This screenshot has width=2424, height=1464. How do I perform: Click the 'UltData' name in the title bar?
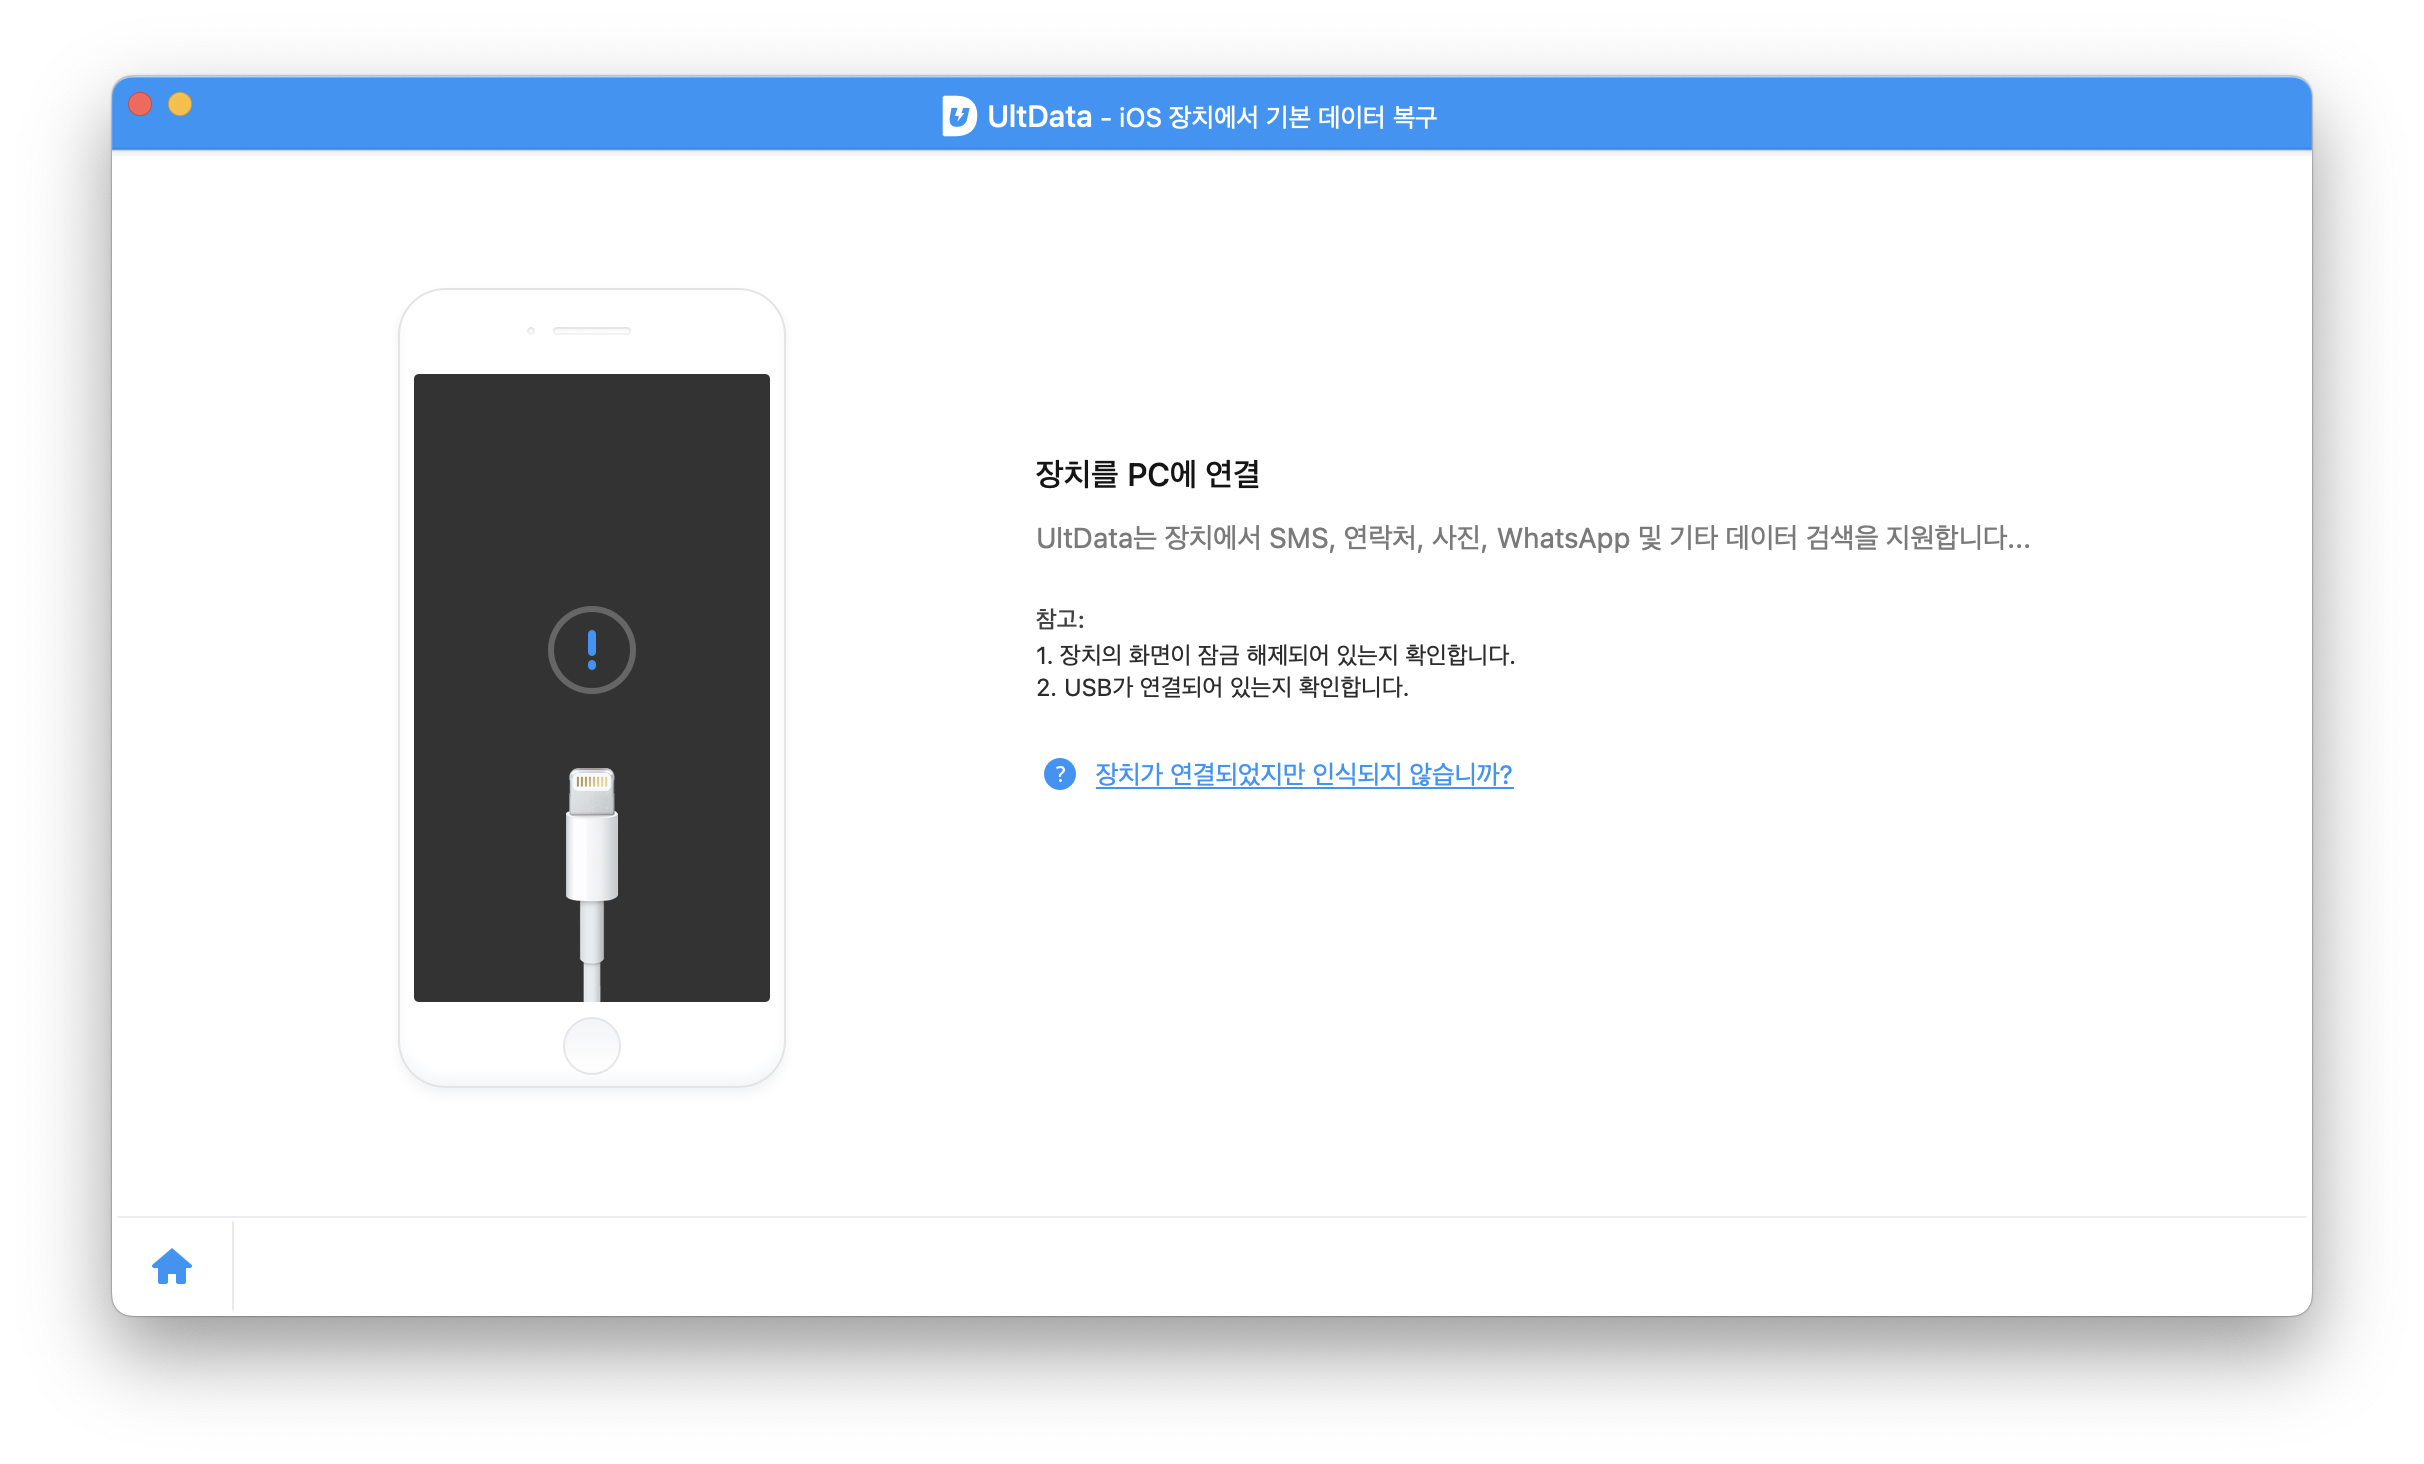coord(1039,117)
